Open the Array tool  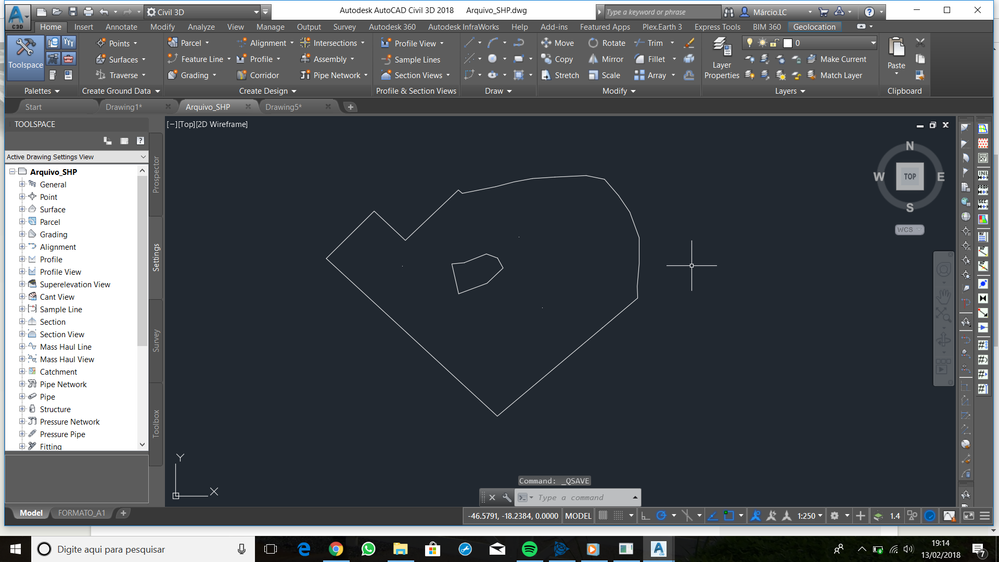tap(650, 75)
